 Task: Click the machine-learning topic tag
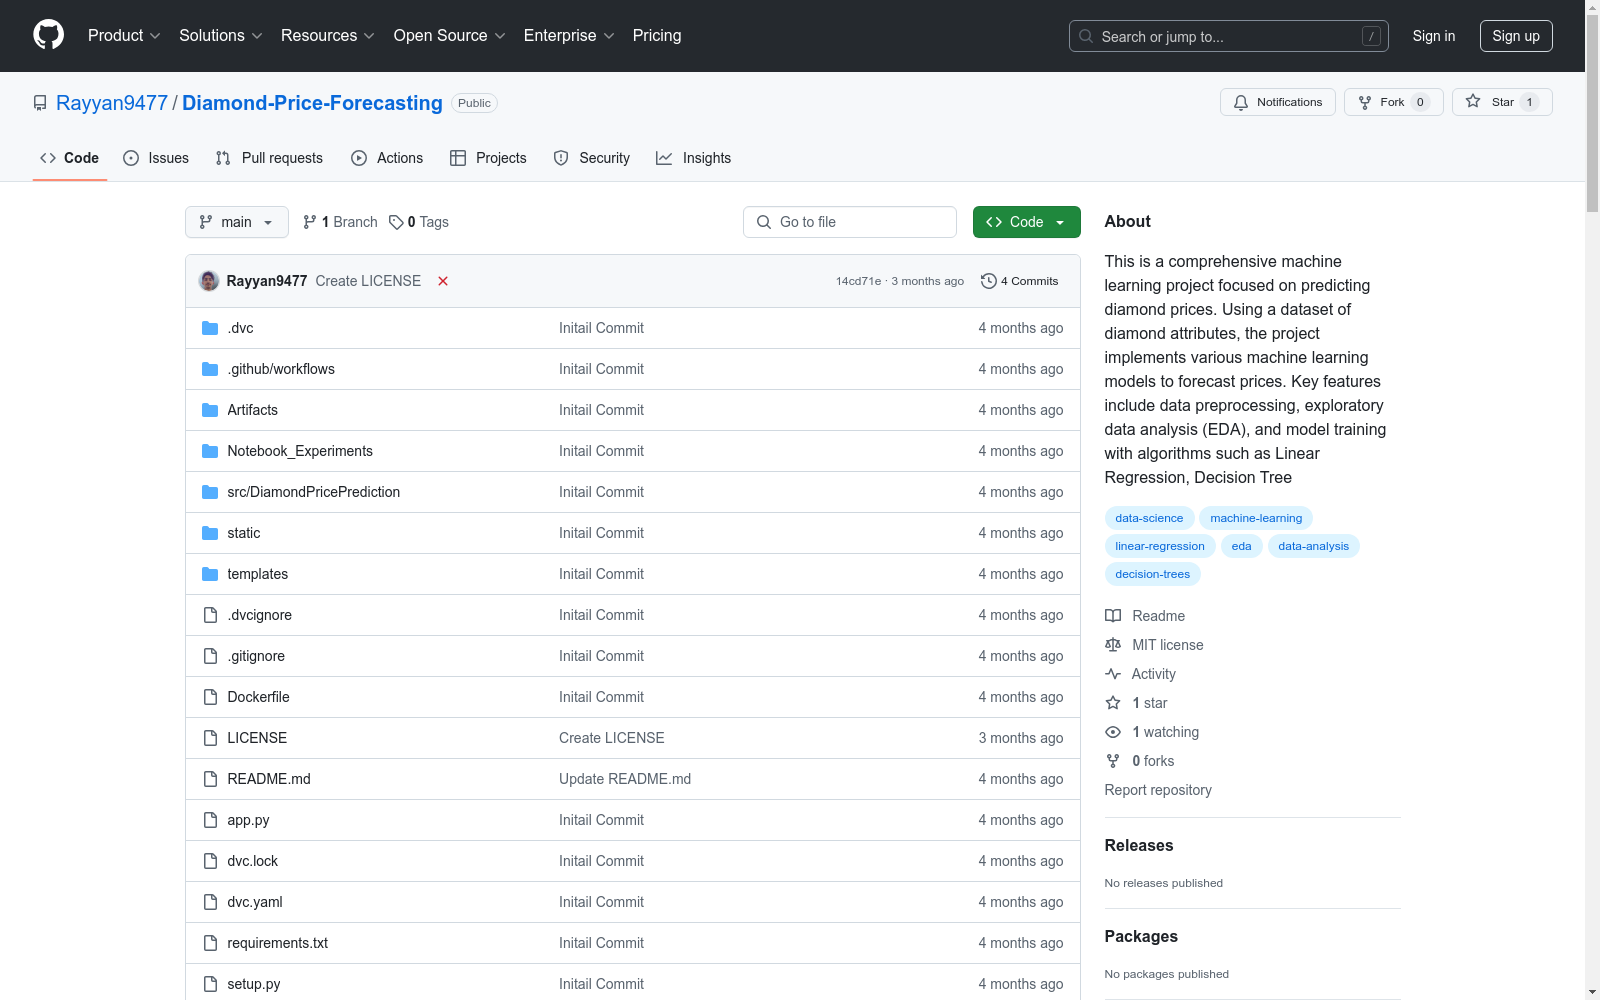pos(1256,518)
